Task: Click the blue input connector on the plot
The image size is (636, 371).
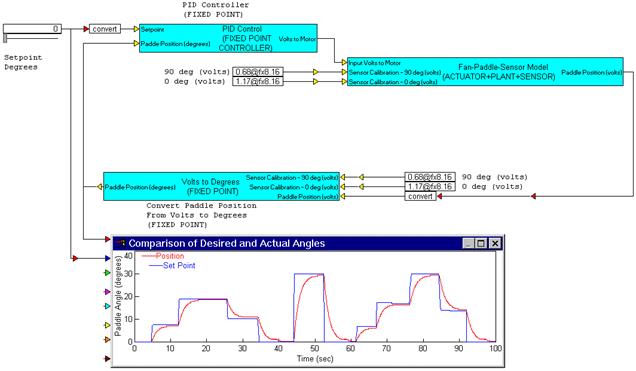Action: pos(107,258)
